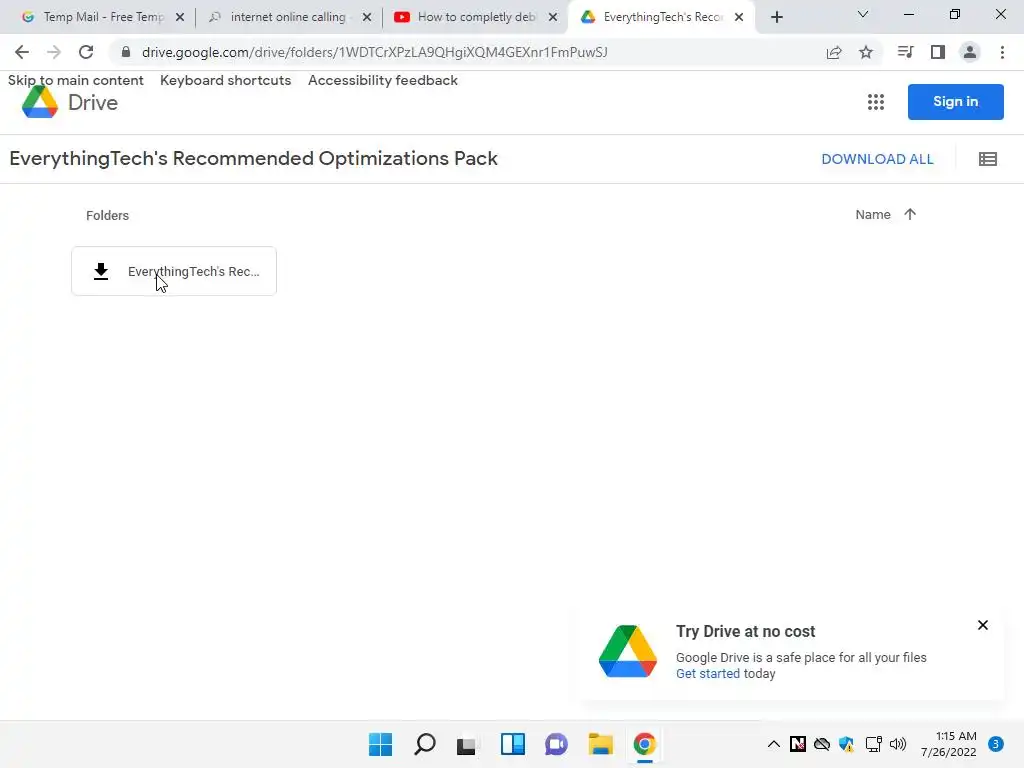Follow the Skip to main content link

[x=76, y=80]
